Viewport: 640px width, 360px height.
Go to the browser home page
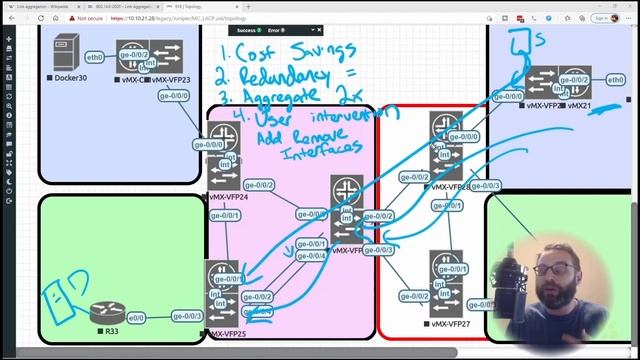coord(56,18)
